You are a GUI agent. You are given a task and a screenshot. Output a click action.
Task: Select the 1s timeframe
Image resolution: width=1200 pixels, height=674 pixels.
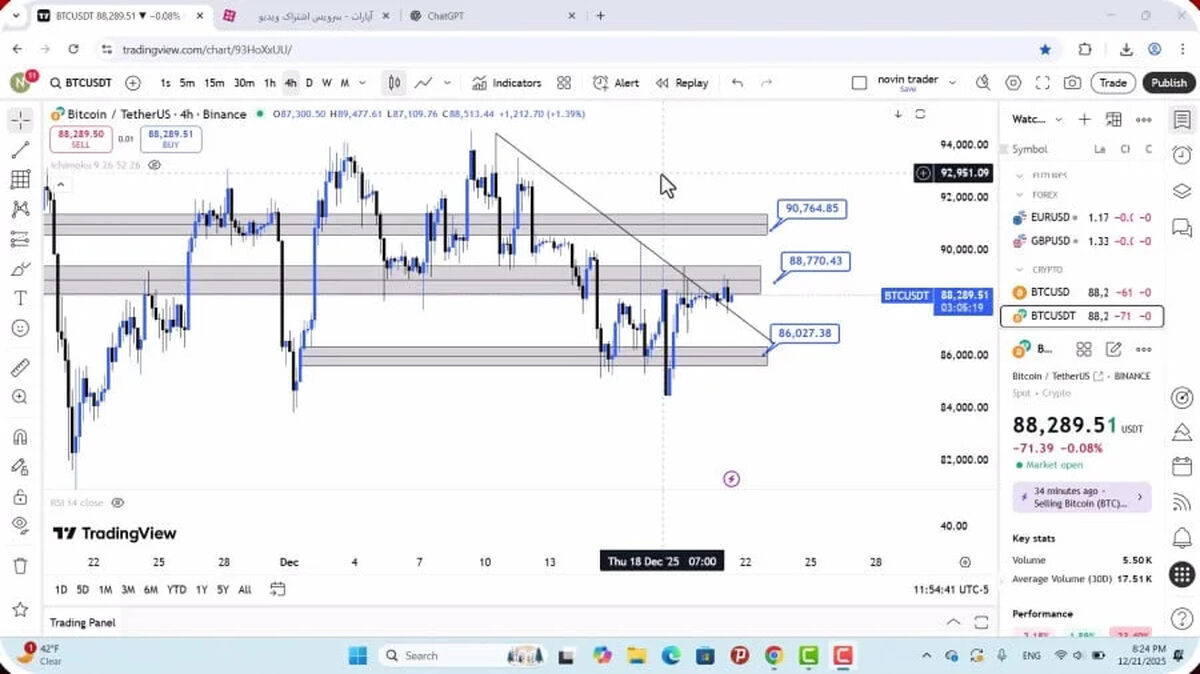[165, 83]
